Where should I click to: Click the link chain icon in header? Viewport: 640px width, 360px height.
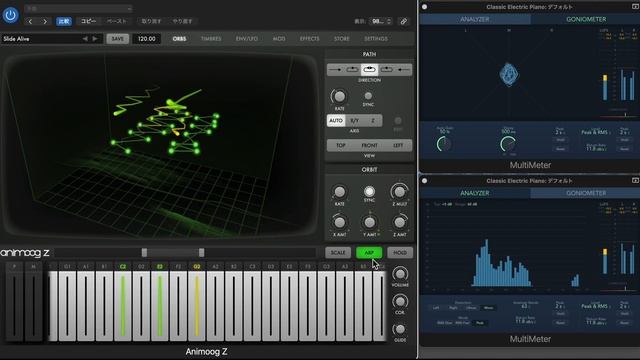404,21
